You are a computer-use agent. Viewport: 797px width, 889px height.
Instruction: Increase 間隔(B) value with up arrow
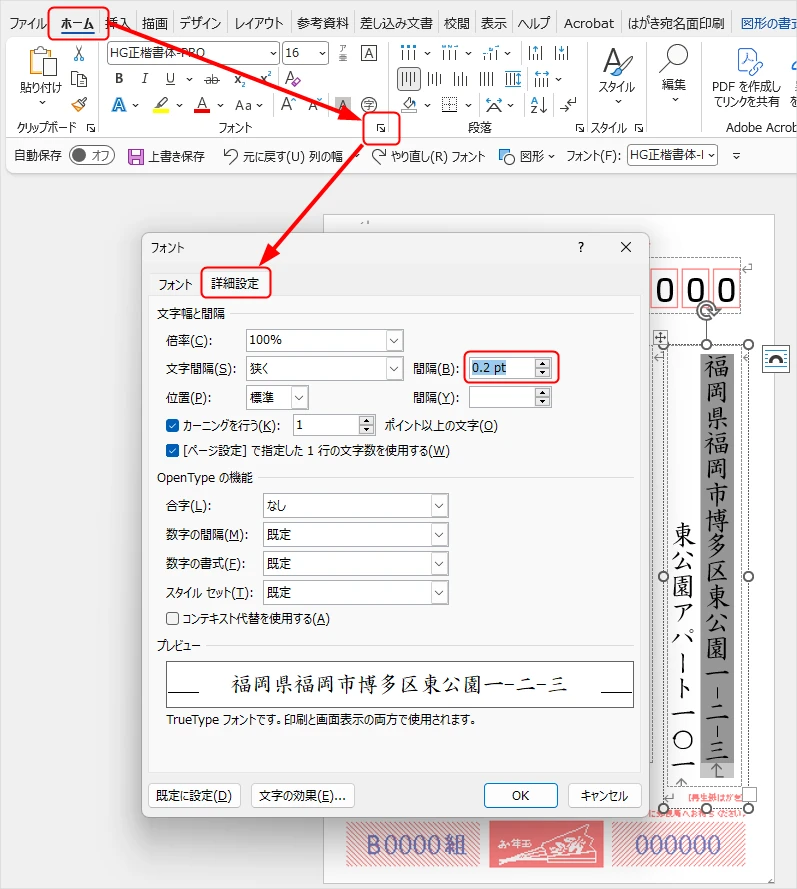(542, 363)
